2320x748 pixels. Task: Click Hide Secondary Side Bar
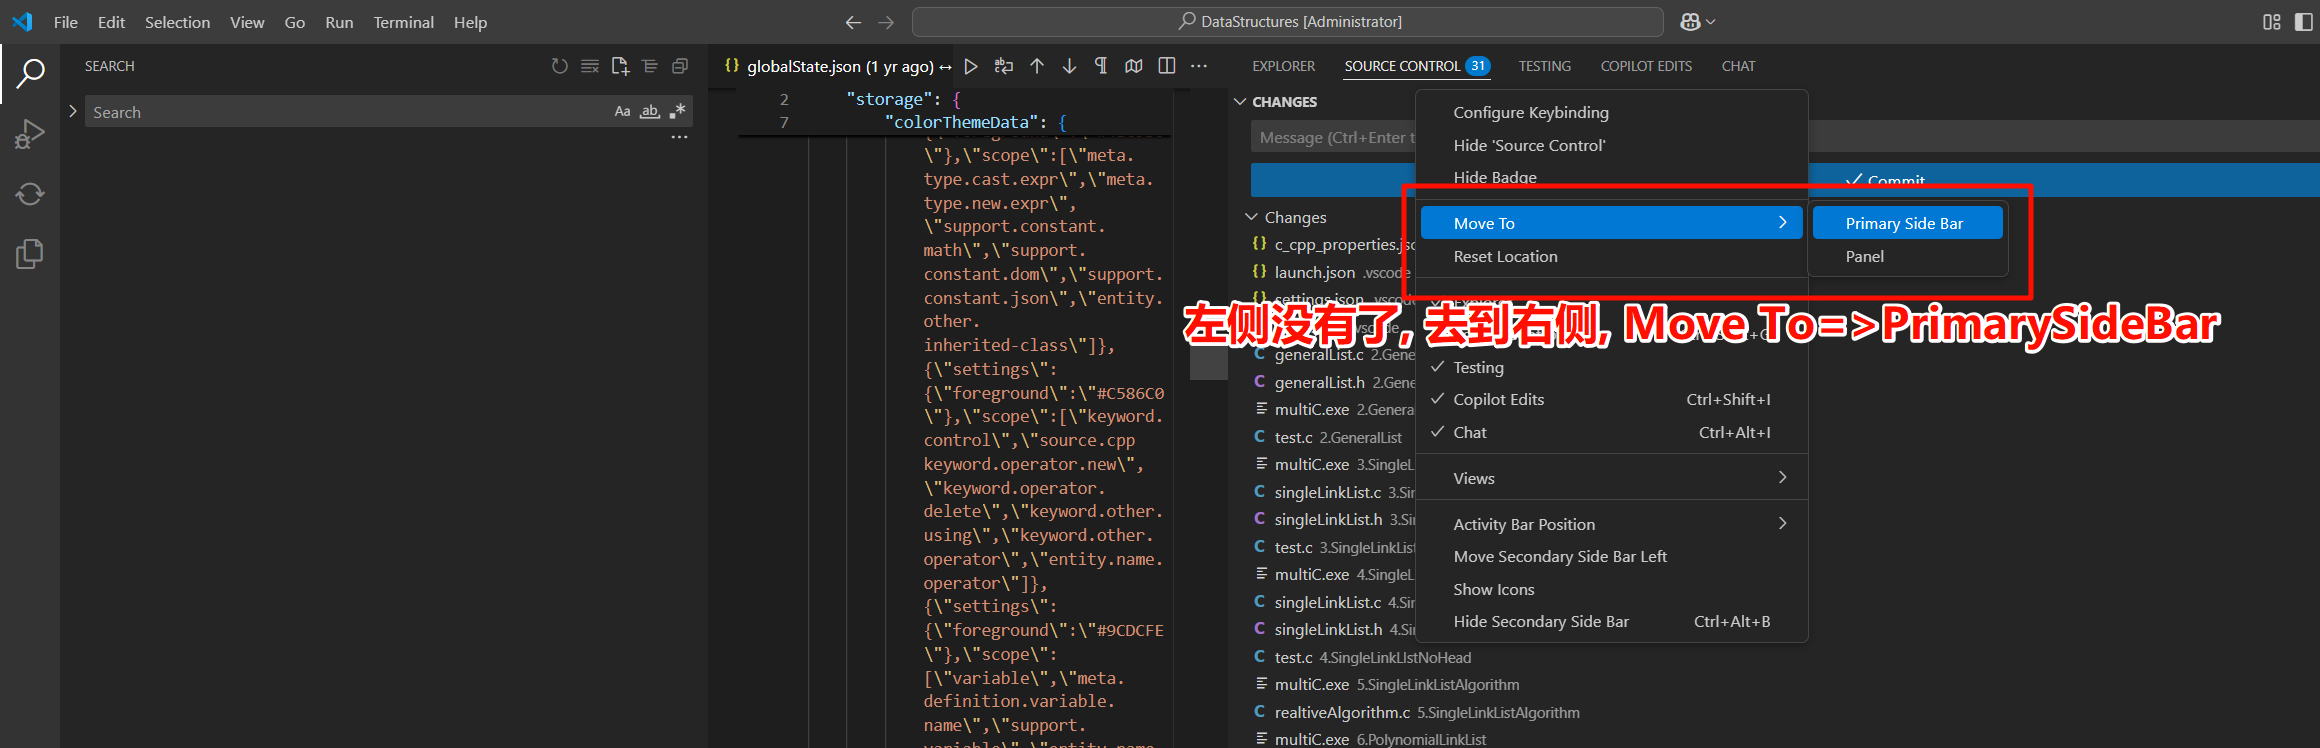coord(1540,622)
